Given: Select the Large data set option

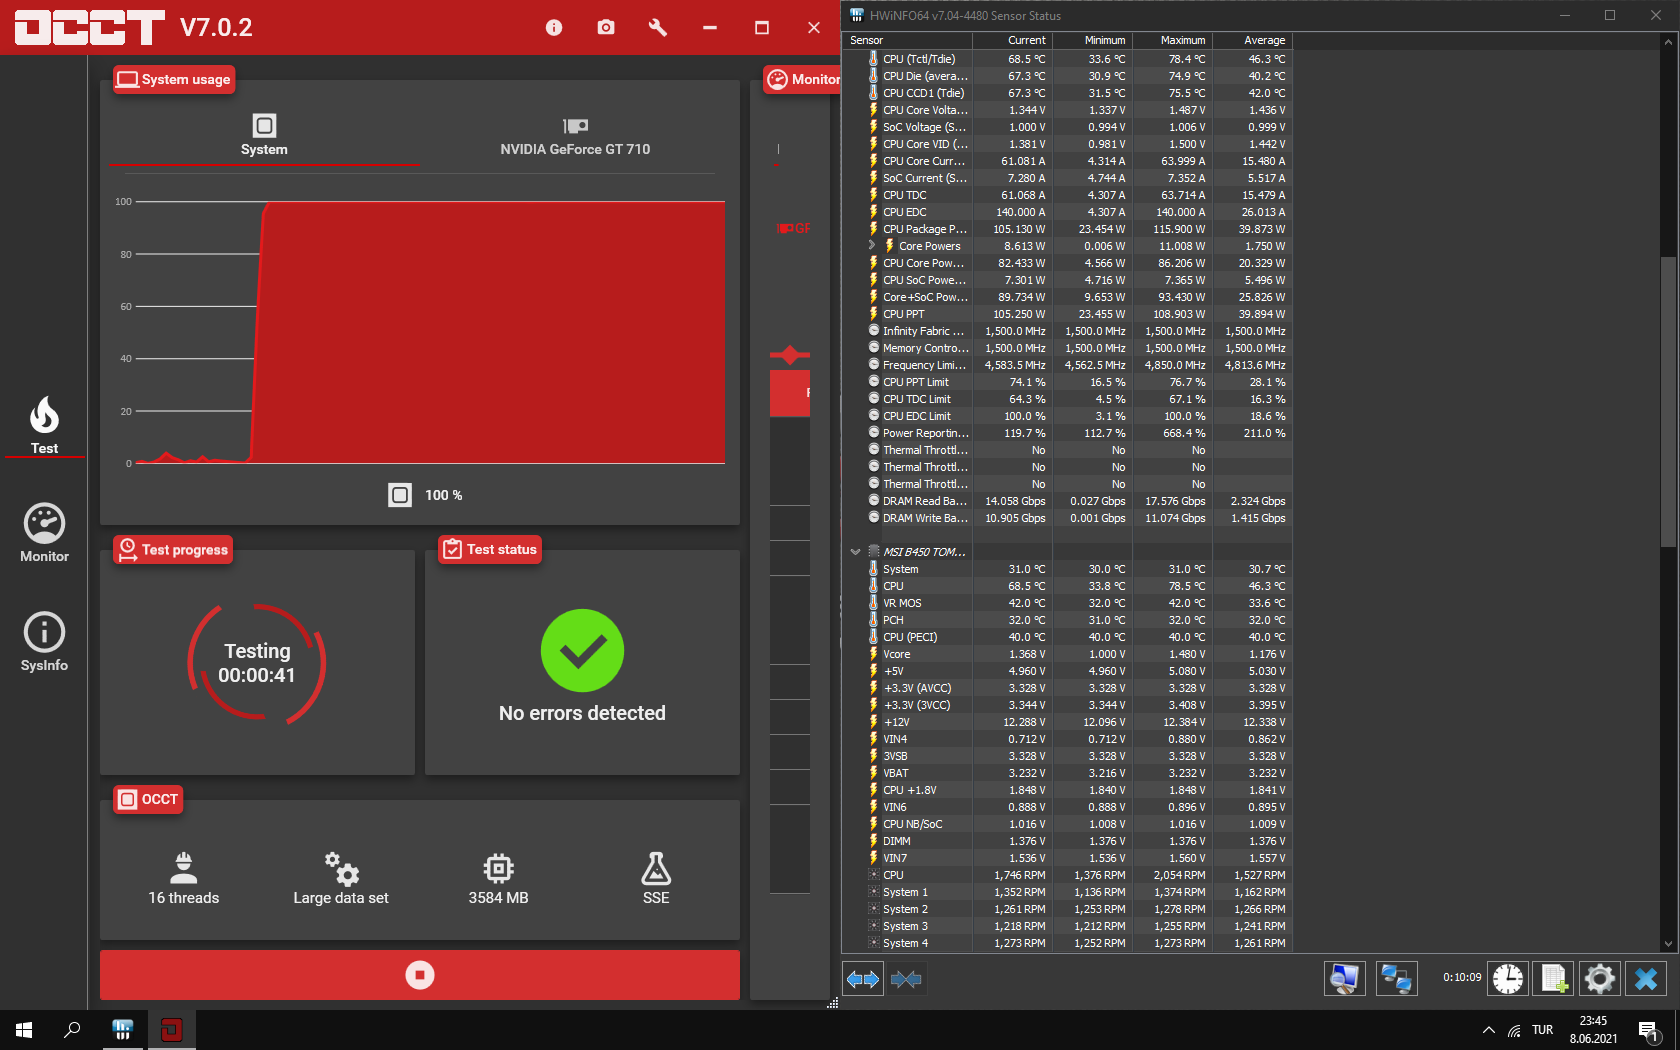Looking at the screenshot, I should pyautogui.click(x=341, y=879).
